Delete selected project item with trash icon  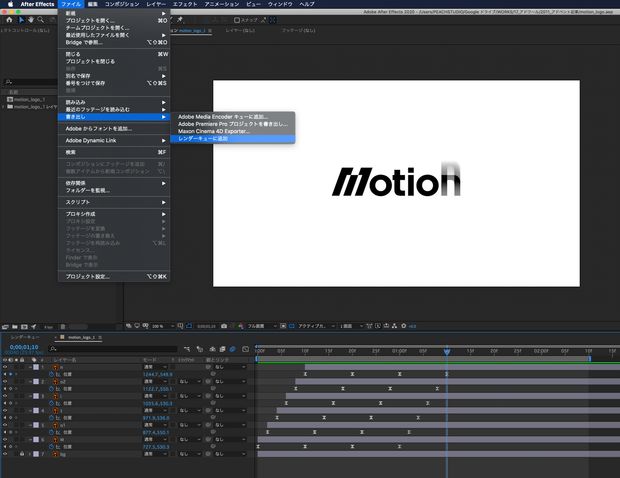tap(63, 327)
